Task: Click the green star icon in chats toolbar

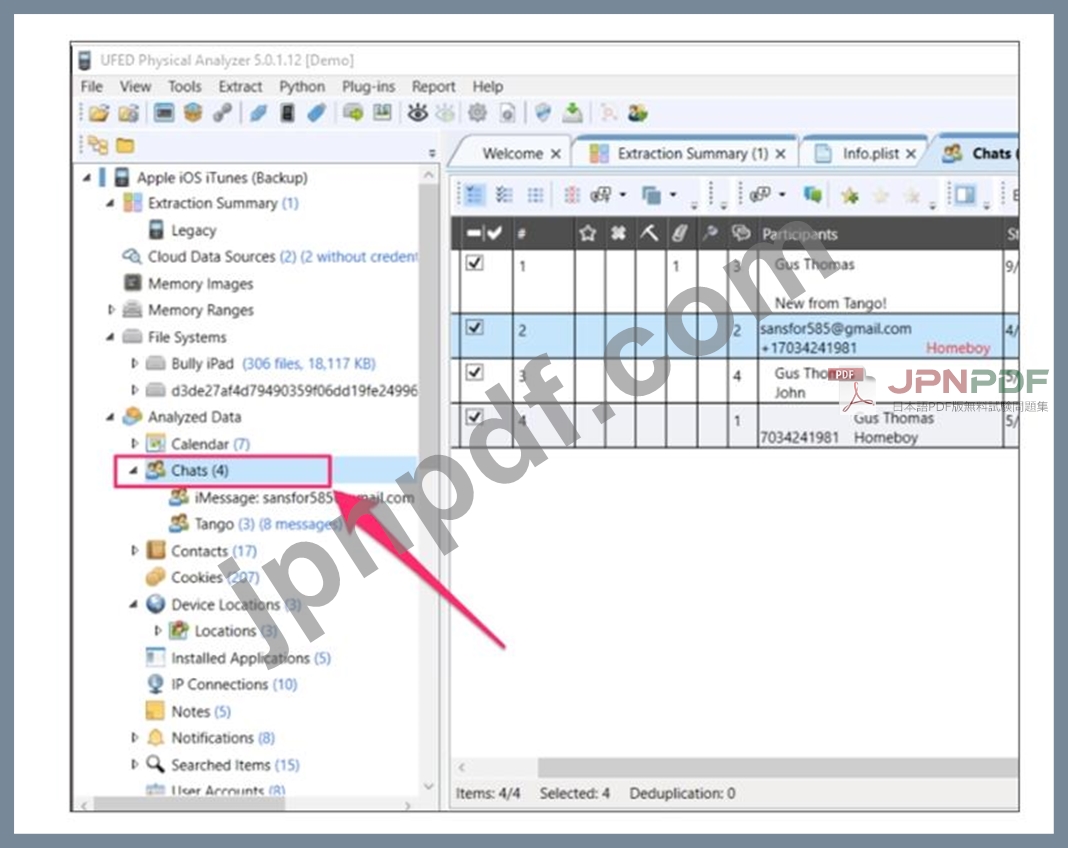Action: point(849,196)
